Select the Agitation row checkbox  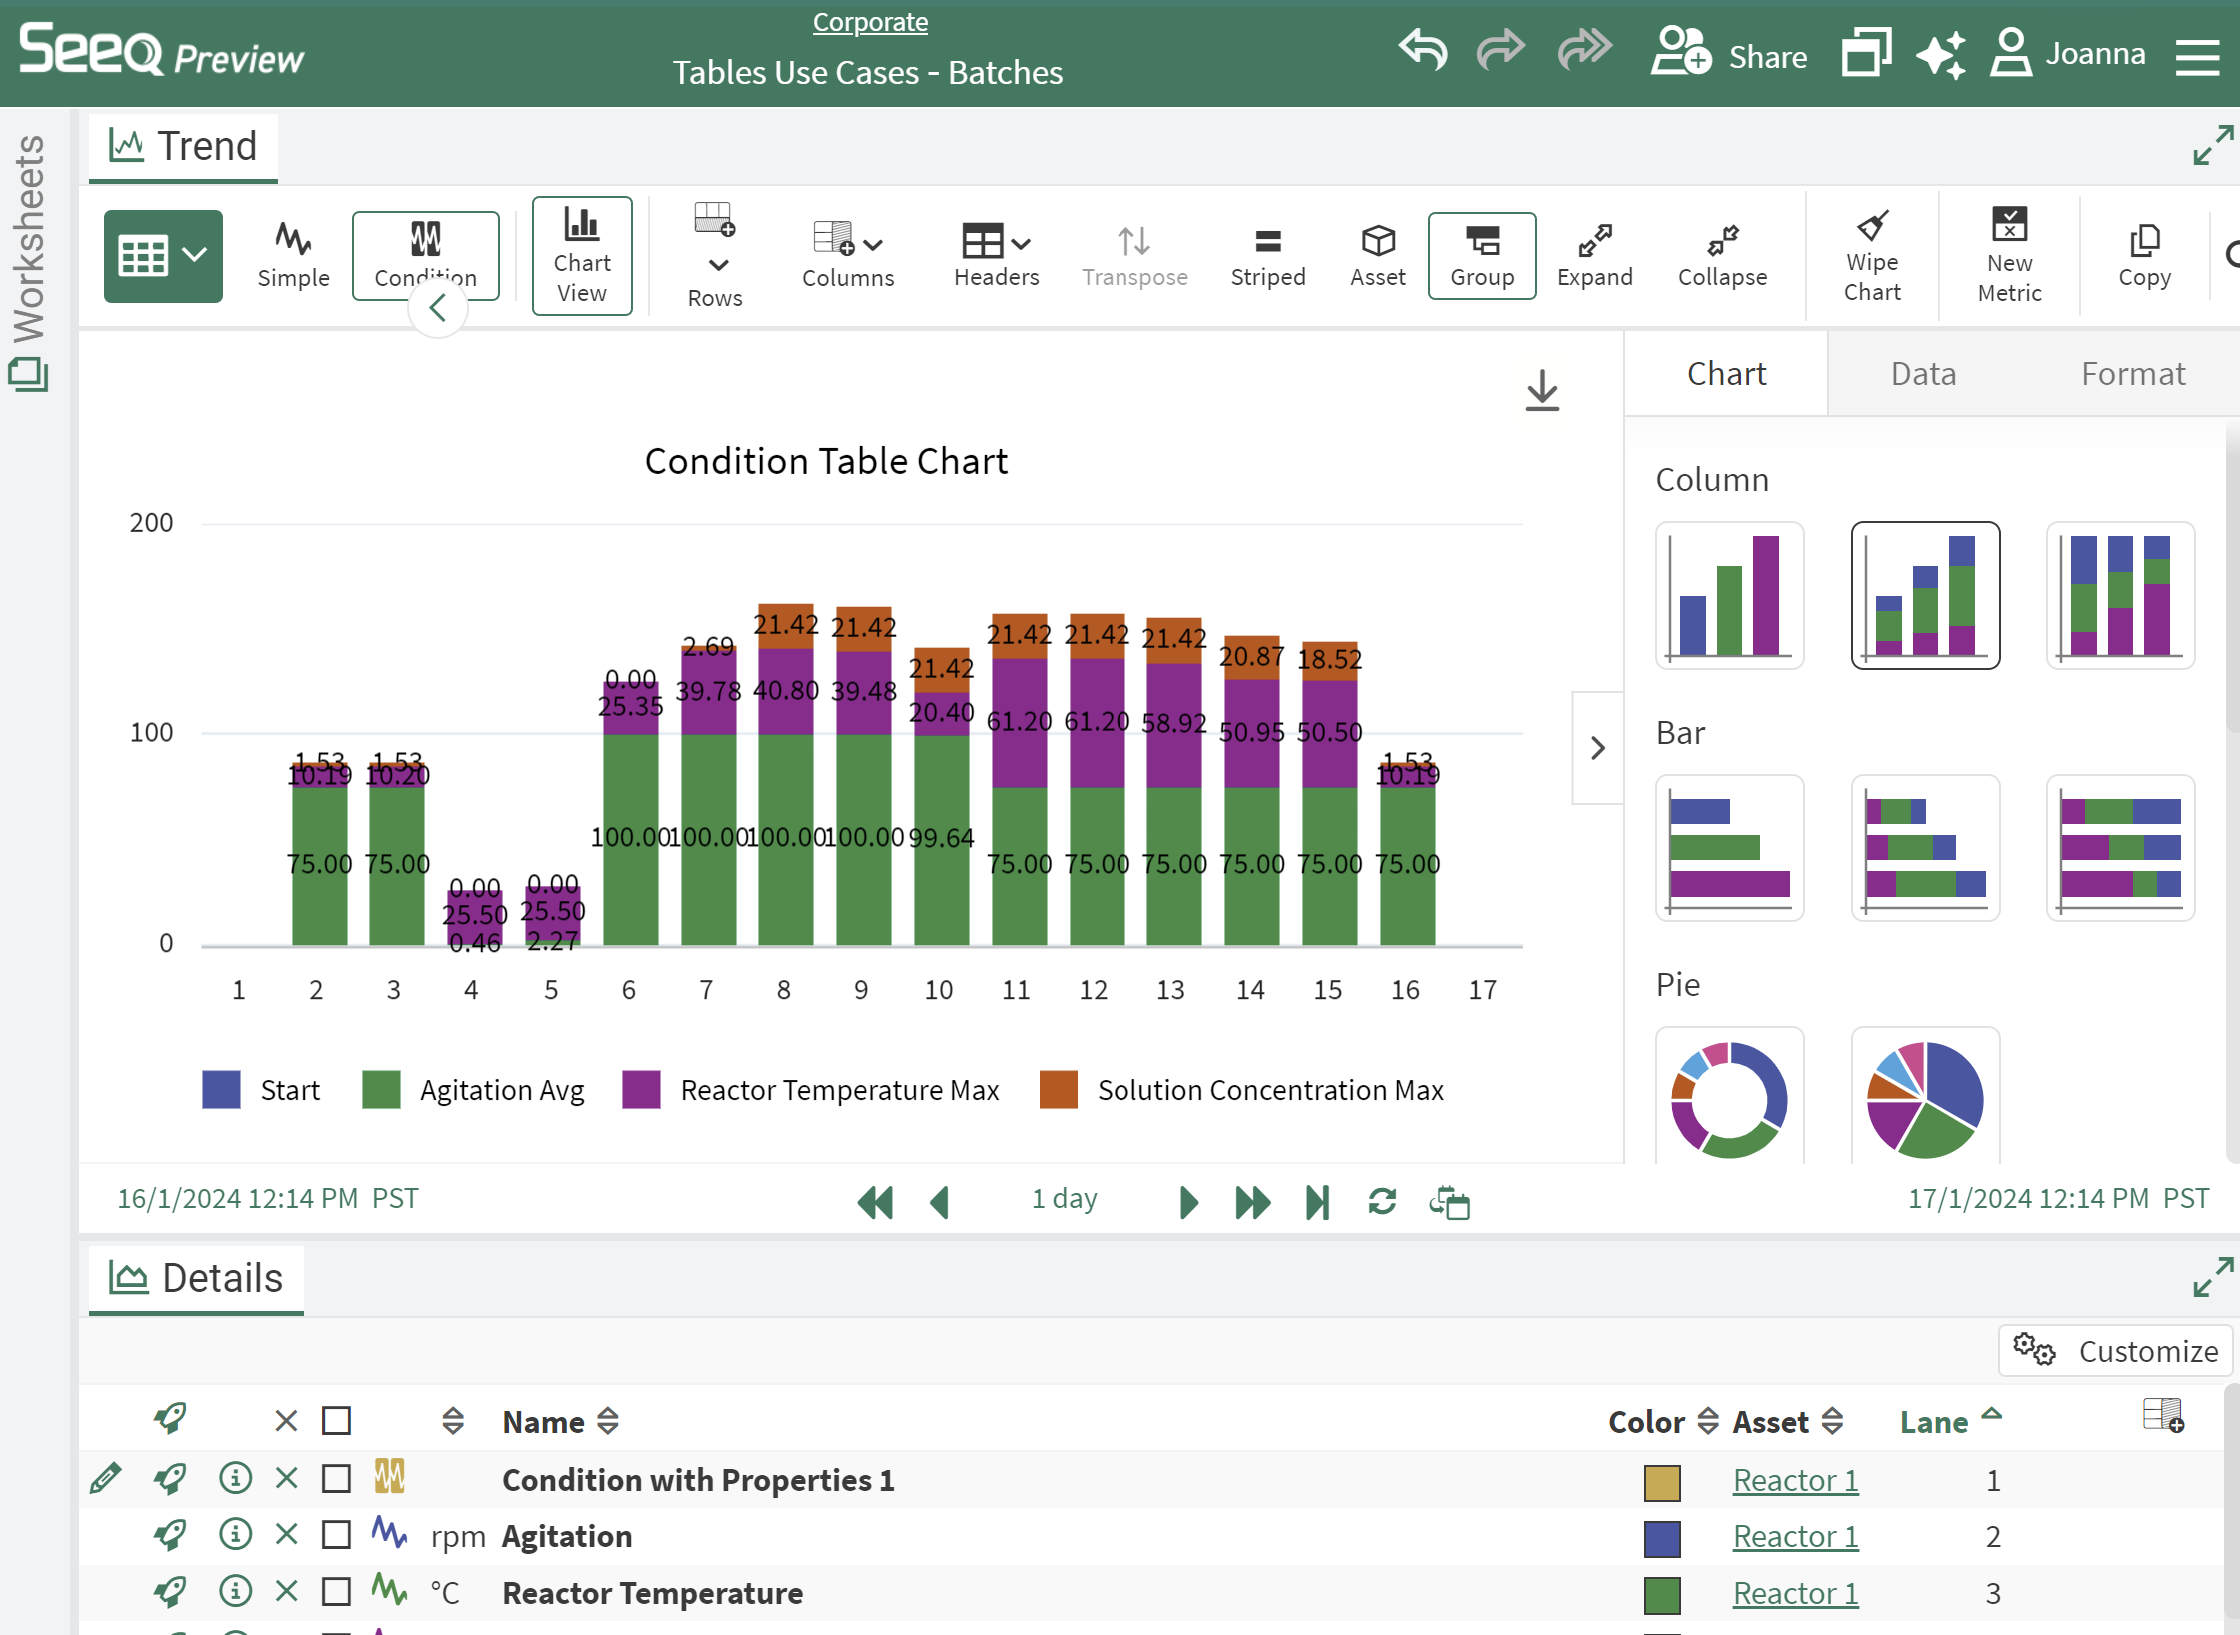click(336, 1535)
